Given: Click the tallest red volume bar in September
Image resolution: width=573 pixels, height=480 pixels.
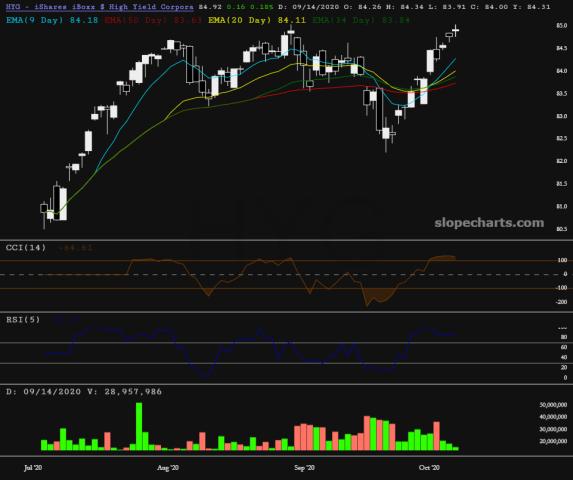Looking at the screenshot, I should 367,433.
